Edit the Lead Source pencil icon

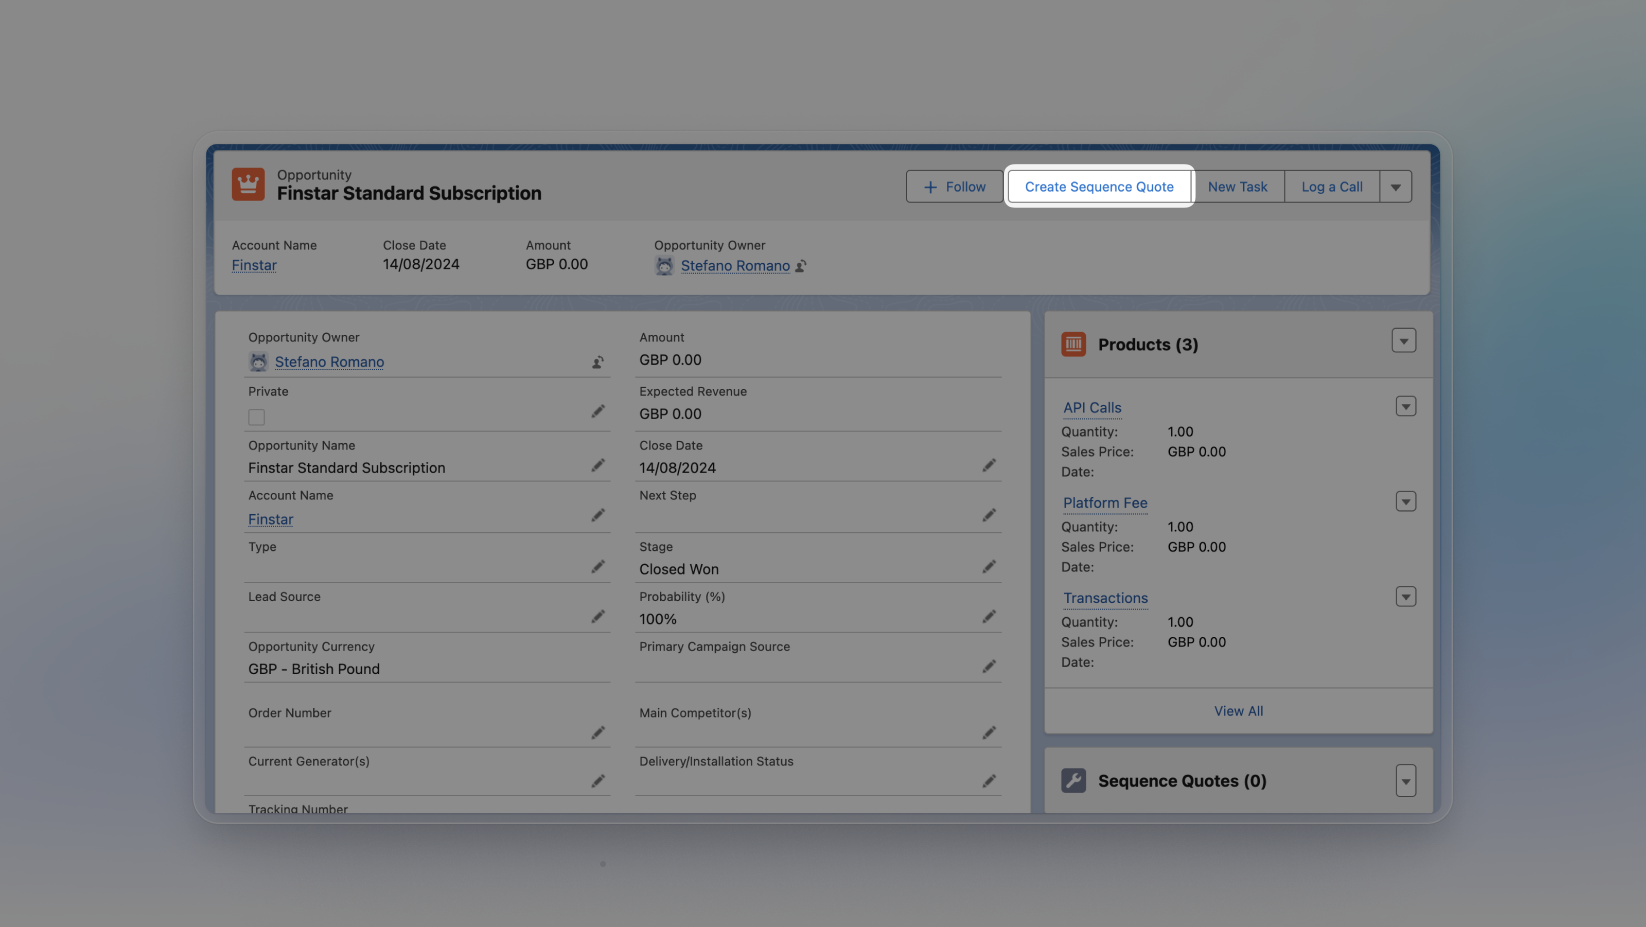pos(598,617)
